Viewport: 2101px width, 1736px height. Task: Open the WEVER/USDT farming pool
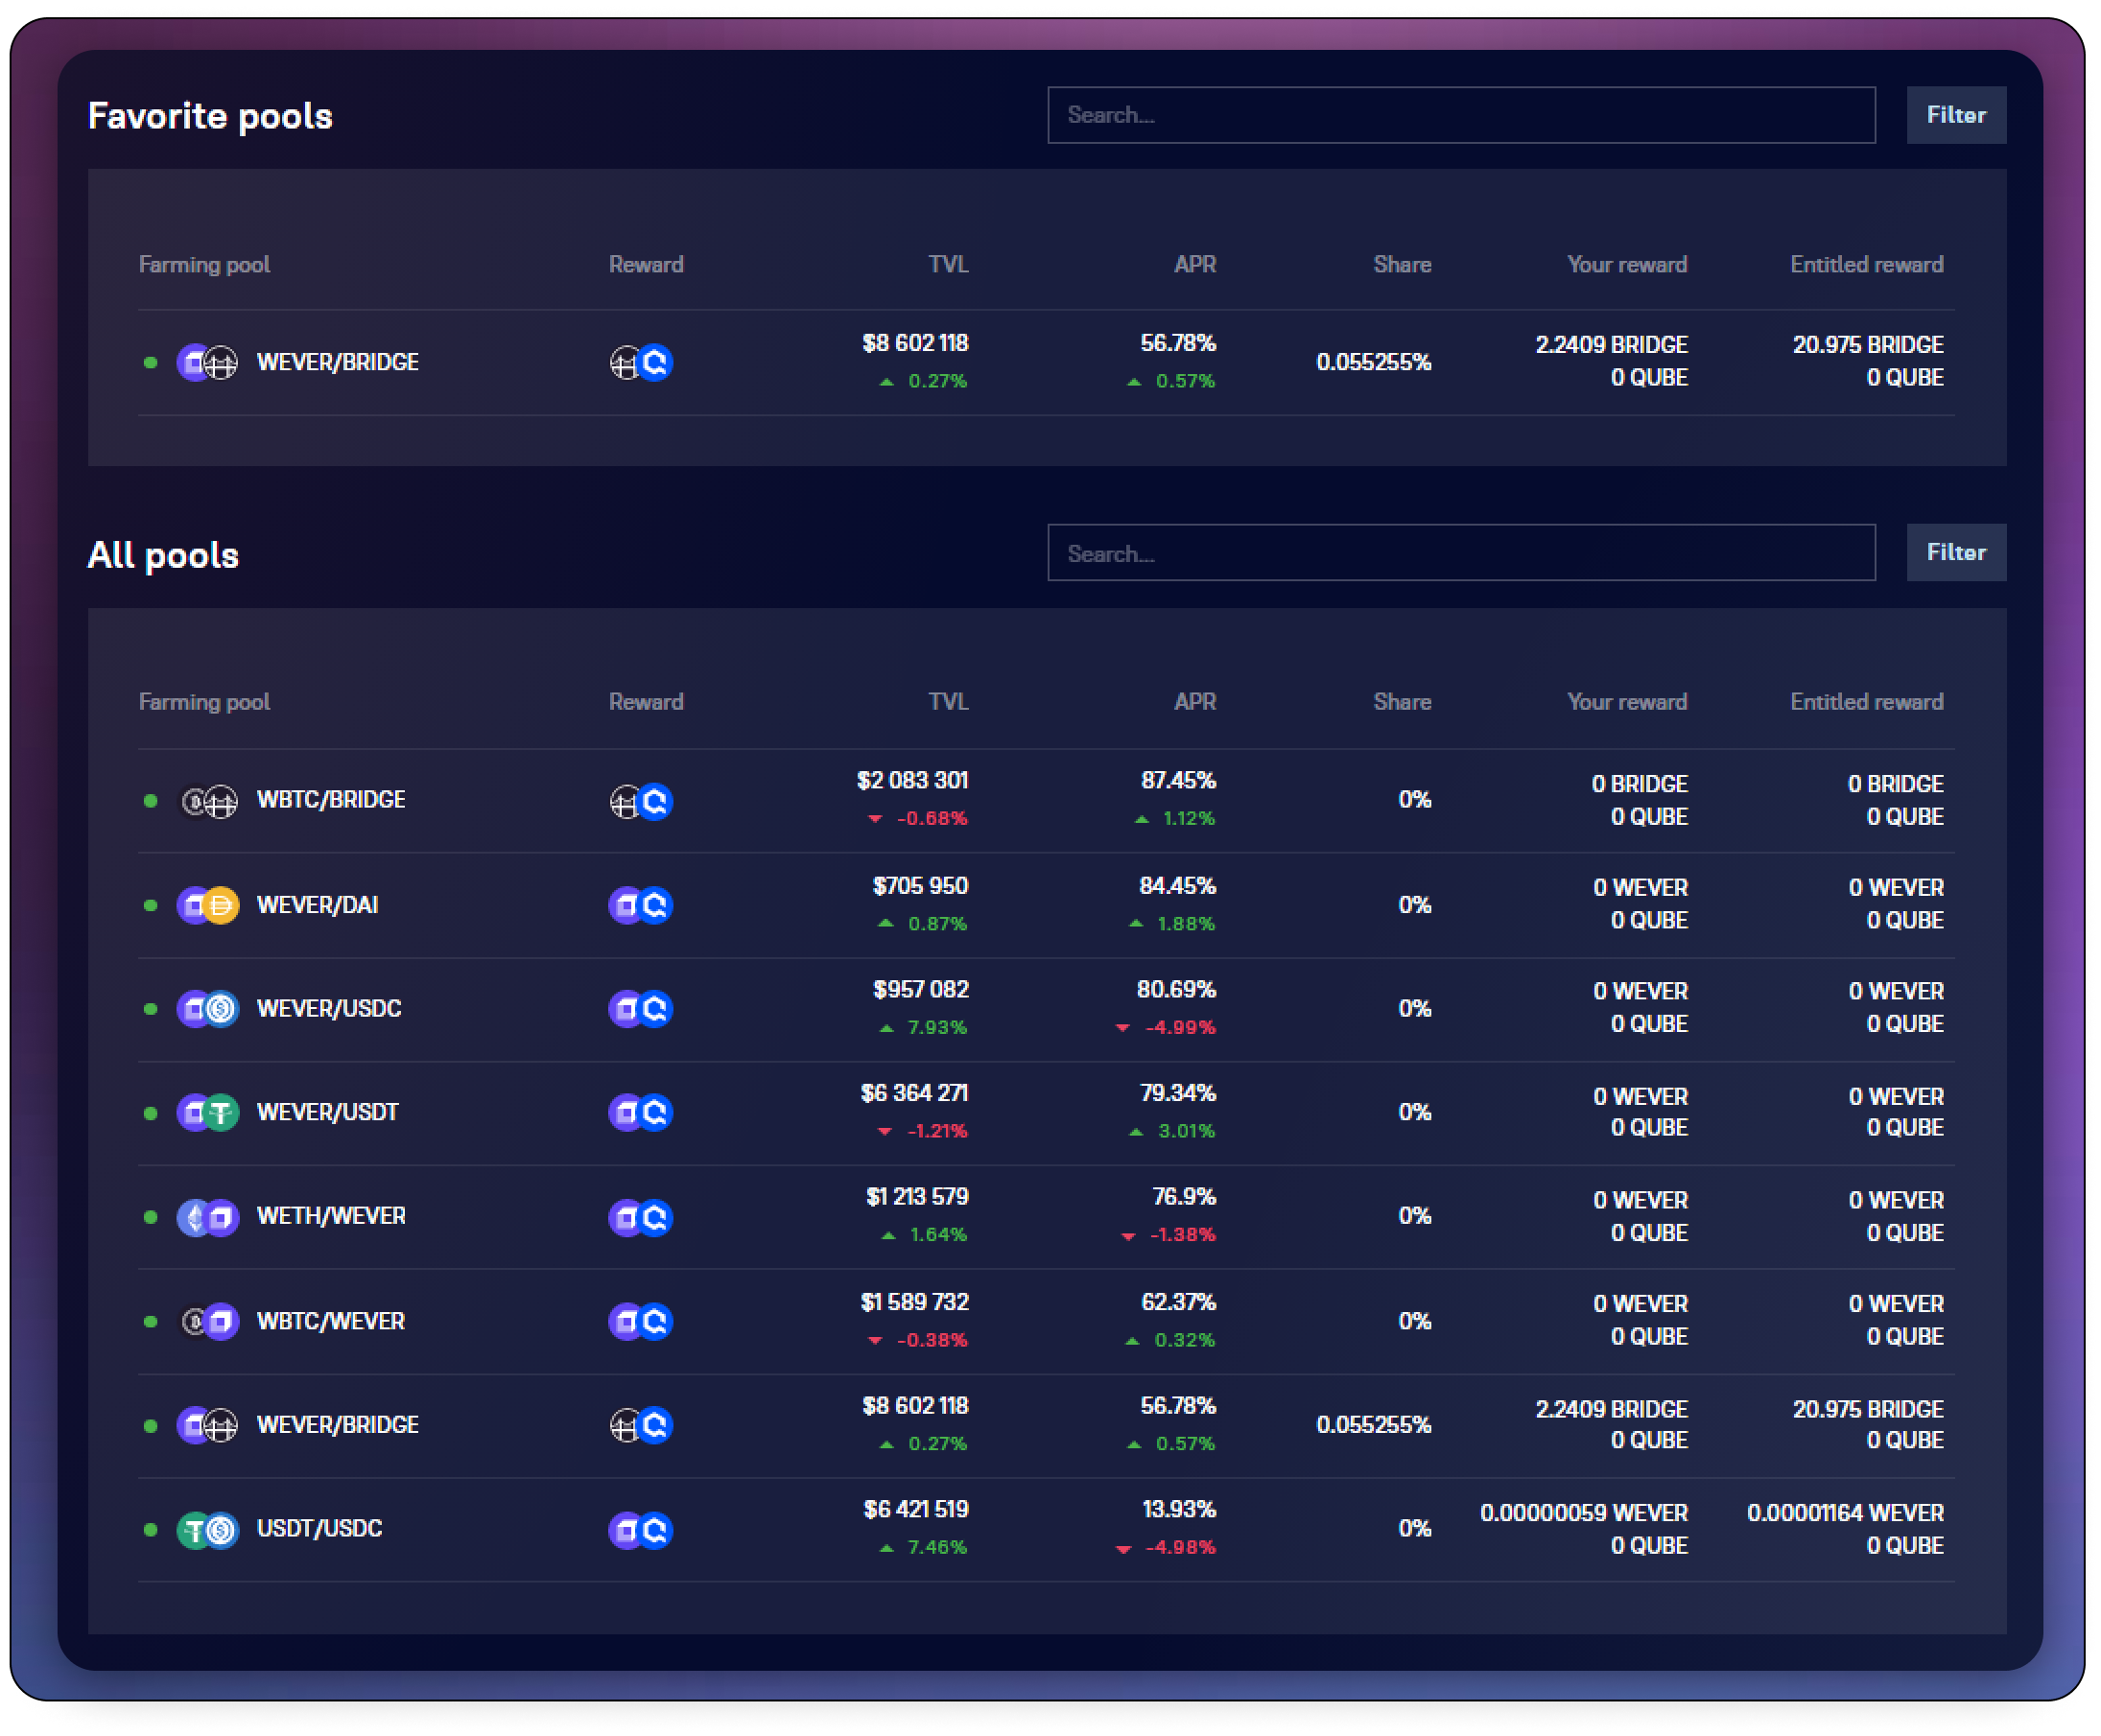(x=327, y=1113)
